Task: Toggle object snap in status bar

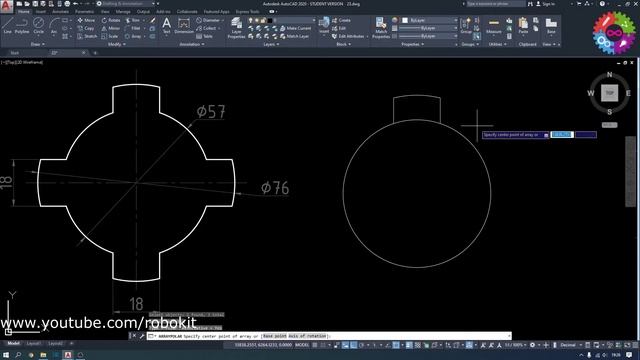Action: (x=396, y=345)
